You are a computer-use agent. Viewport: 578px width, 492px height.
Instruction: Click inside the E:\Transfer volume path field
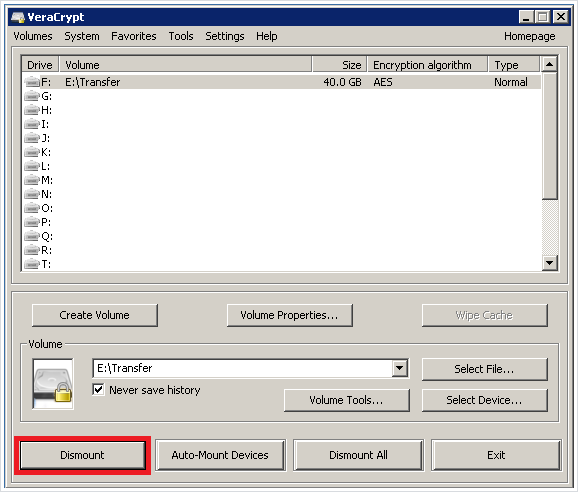coord(243,368)
